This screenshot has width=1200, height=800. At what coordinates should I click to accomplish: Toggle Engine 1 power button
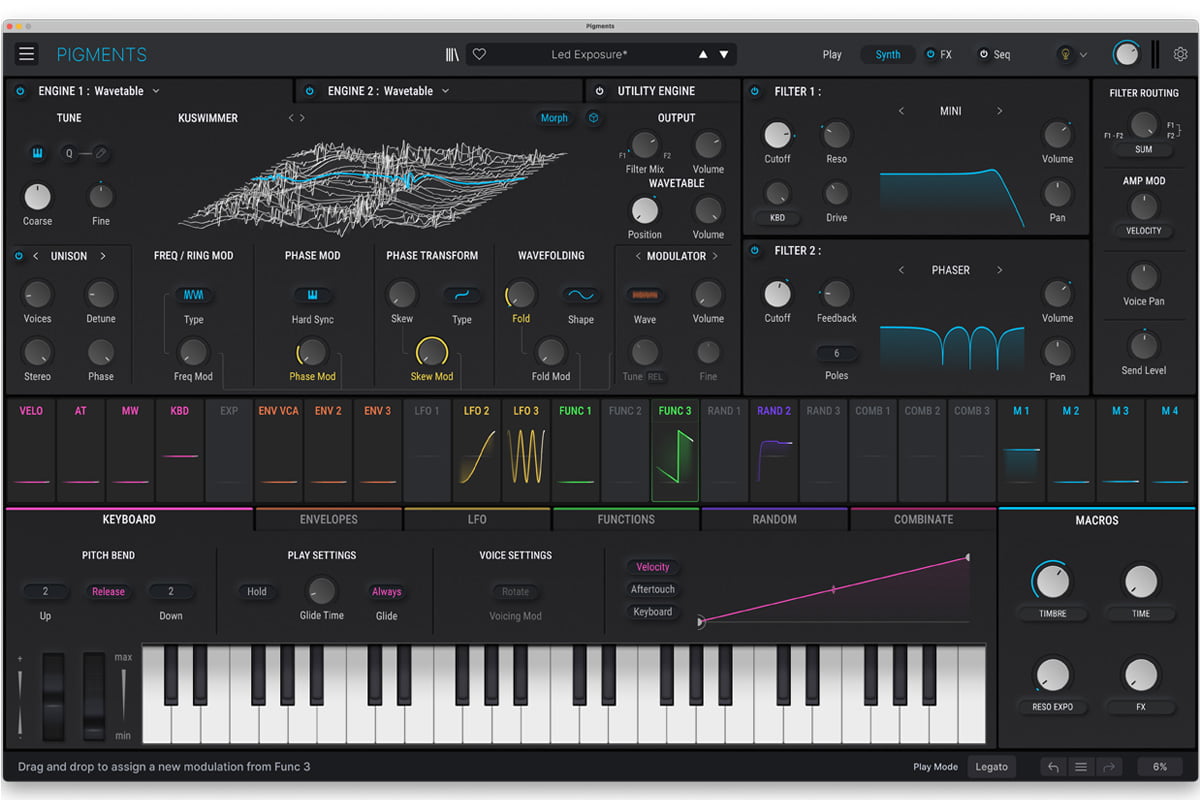pyautogui.click(x=21, y=91)
